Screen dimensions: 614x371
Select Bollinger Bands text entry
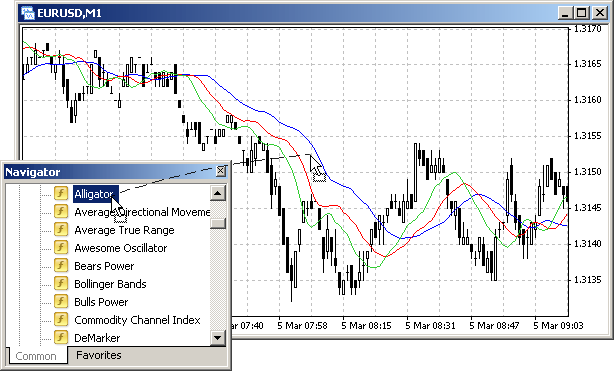point(110,284)
